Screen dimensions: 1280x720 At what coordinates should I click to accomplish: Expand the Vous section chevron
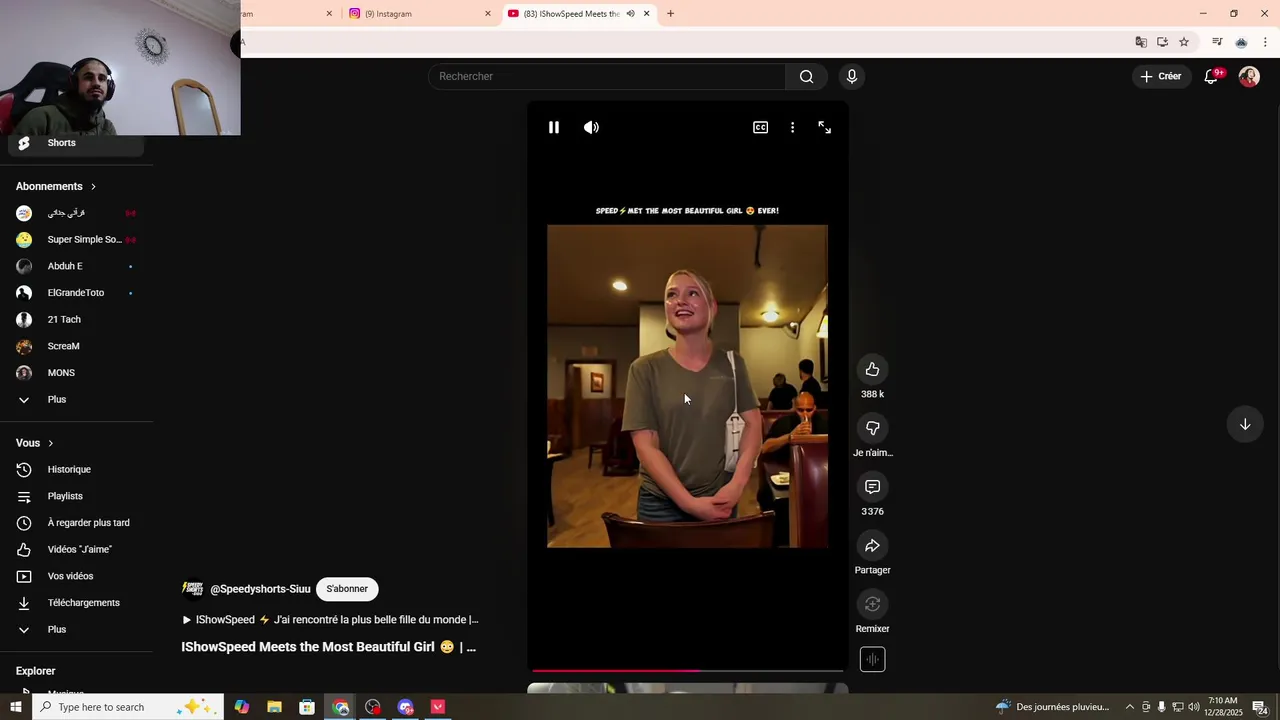coord(51,443)
